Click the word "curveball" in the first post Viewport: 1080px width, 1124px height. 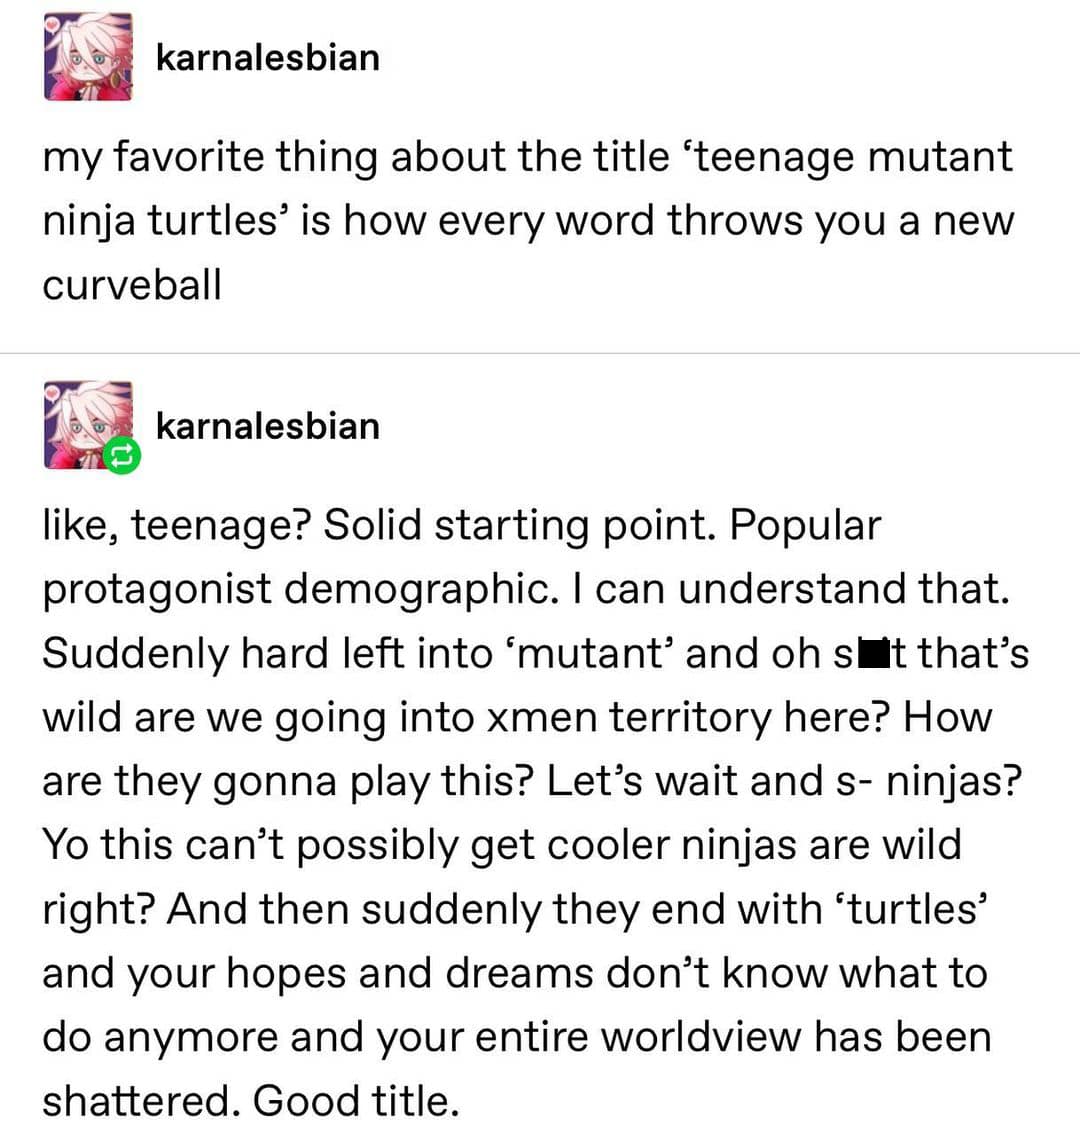[131, 285]
